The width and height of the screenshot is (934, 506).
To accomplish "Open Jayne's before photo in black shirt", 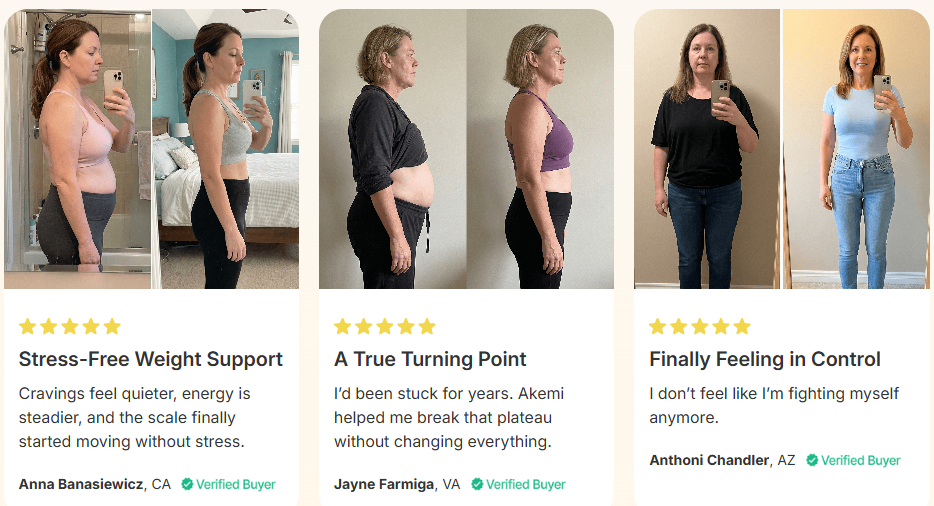I will pyautogui.click(x=393, y=149).
